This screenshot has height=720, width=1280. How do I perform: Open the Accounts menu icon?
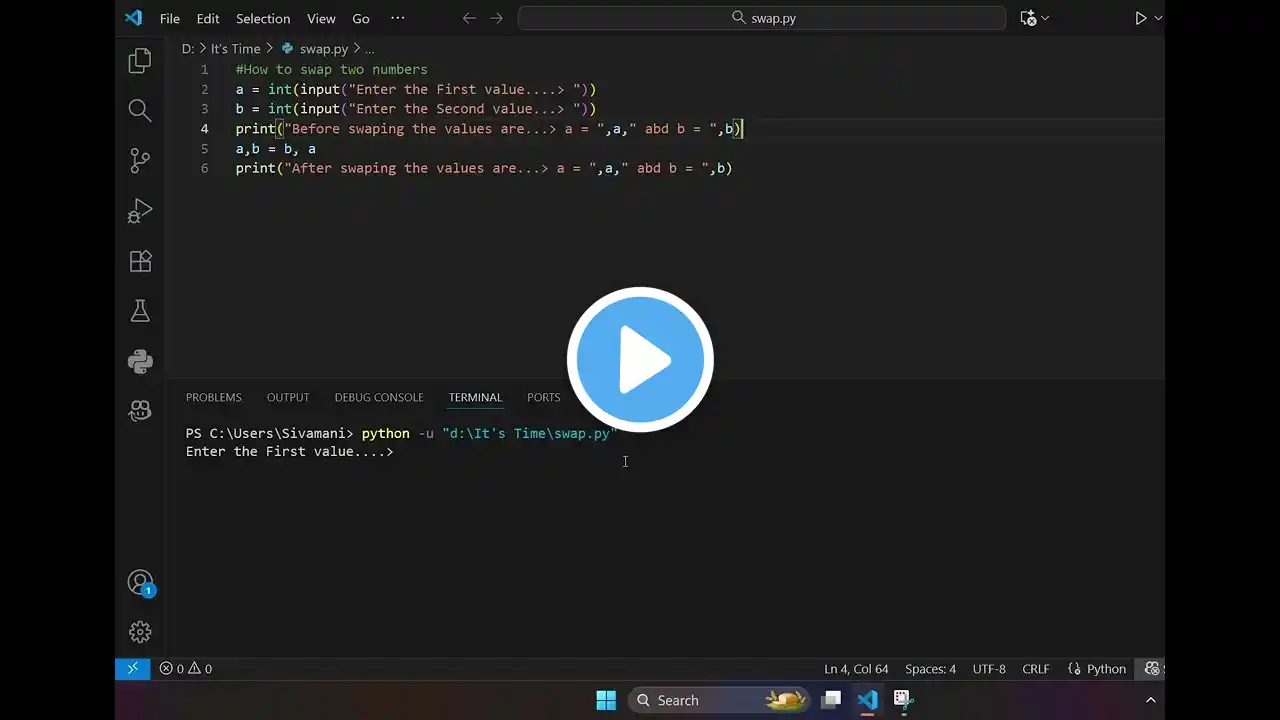coord(140,583)
